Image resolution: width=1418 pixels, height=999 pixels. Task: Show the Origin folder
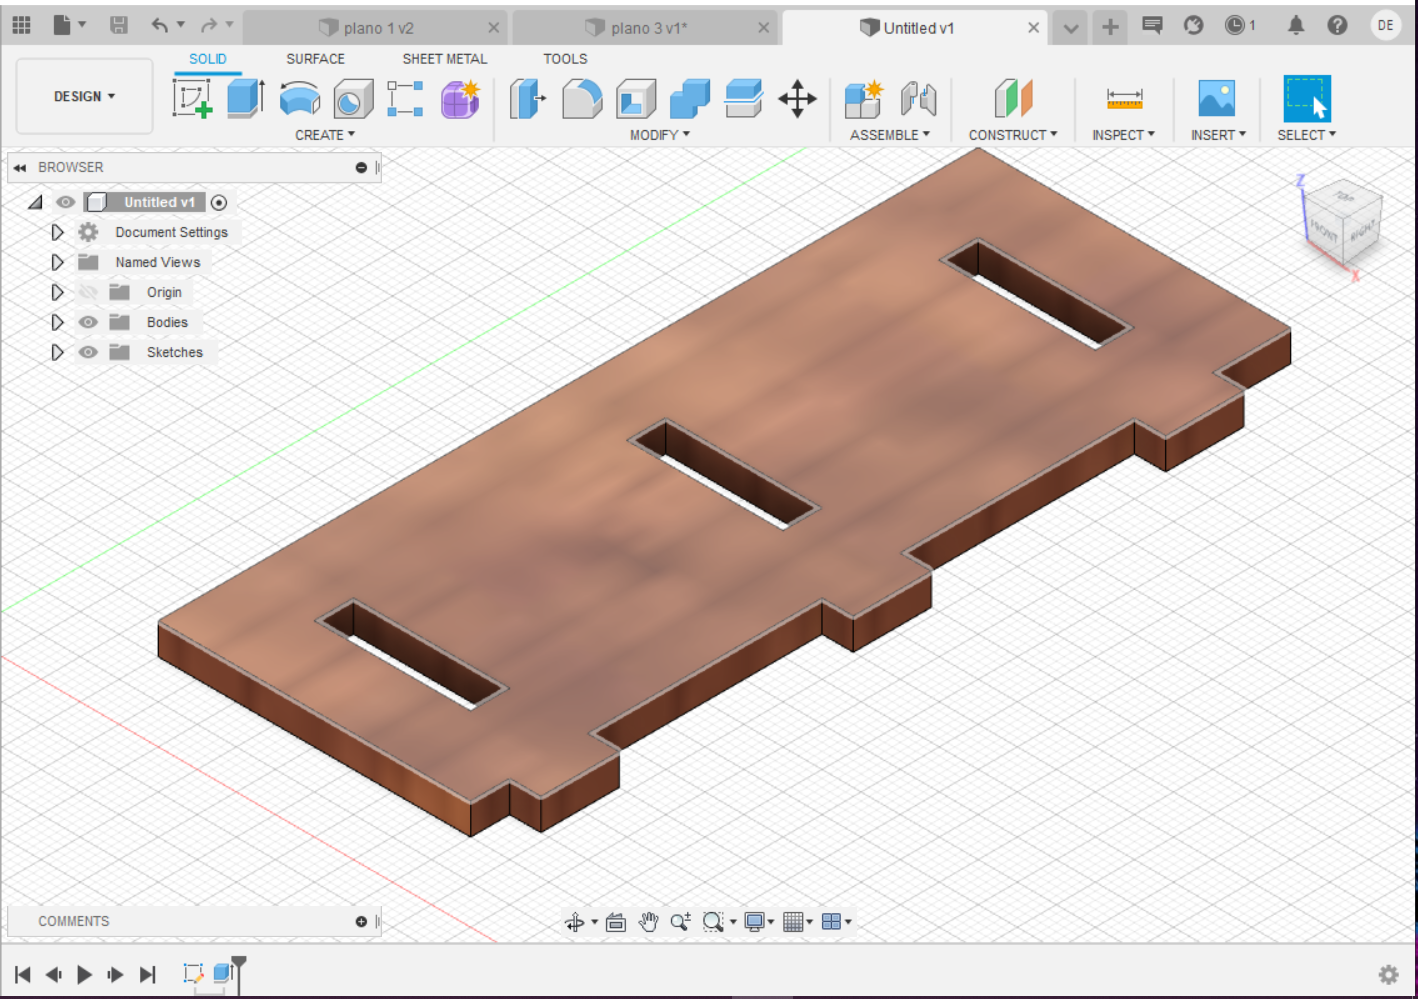click(x=88, y=292)
